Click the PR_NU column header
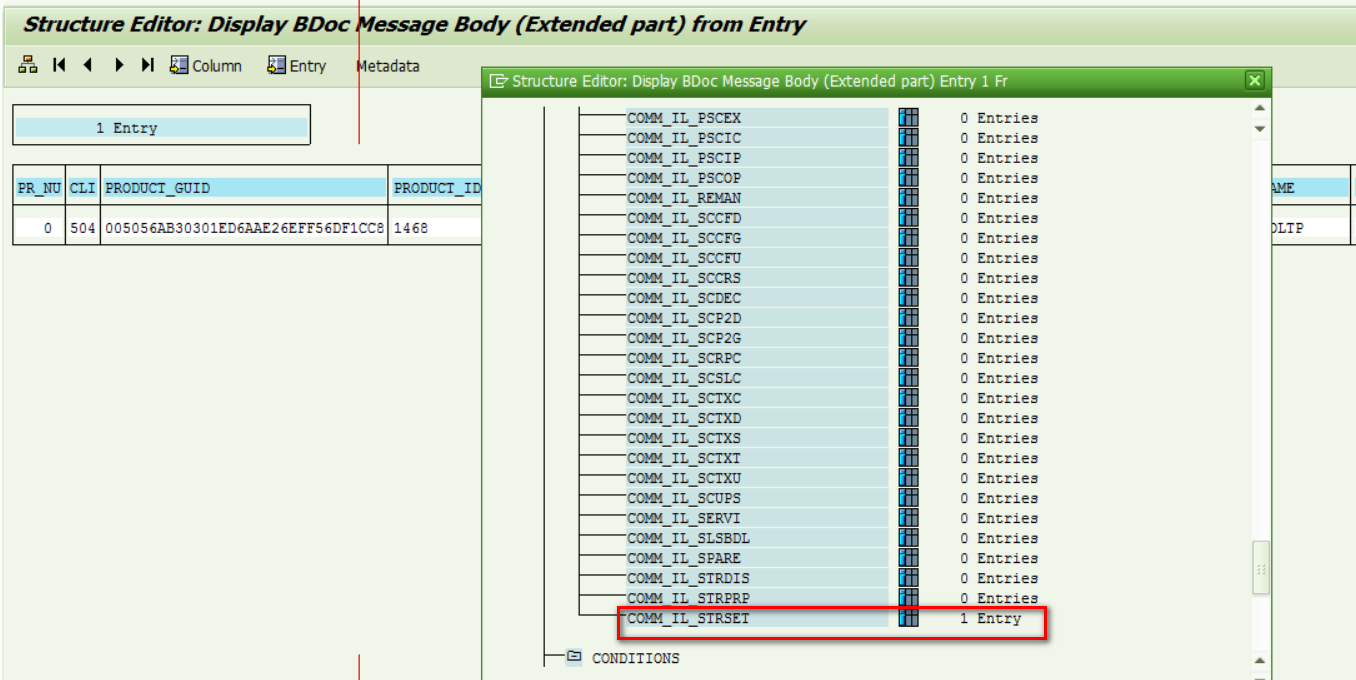The width and height of the screenshot is (1356, 680). (x=39, y=187)
